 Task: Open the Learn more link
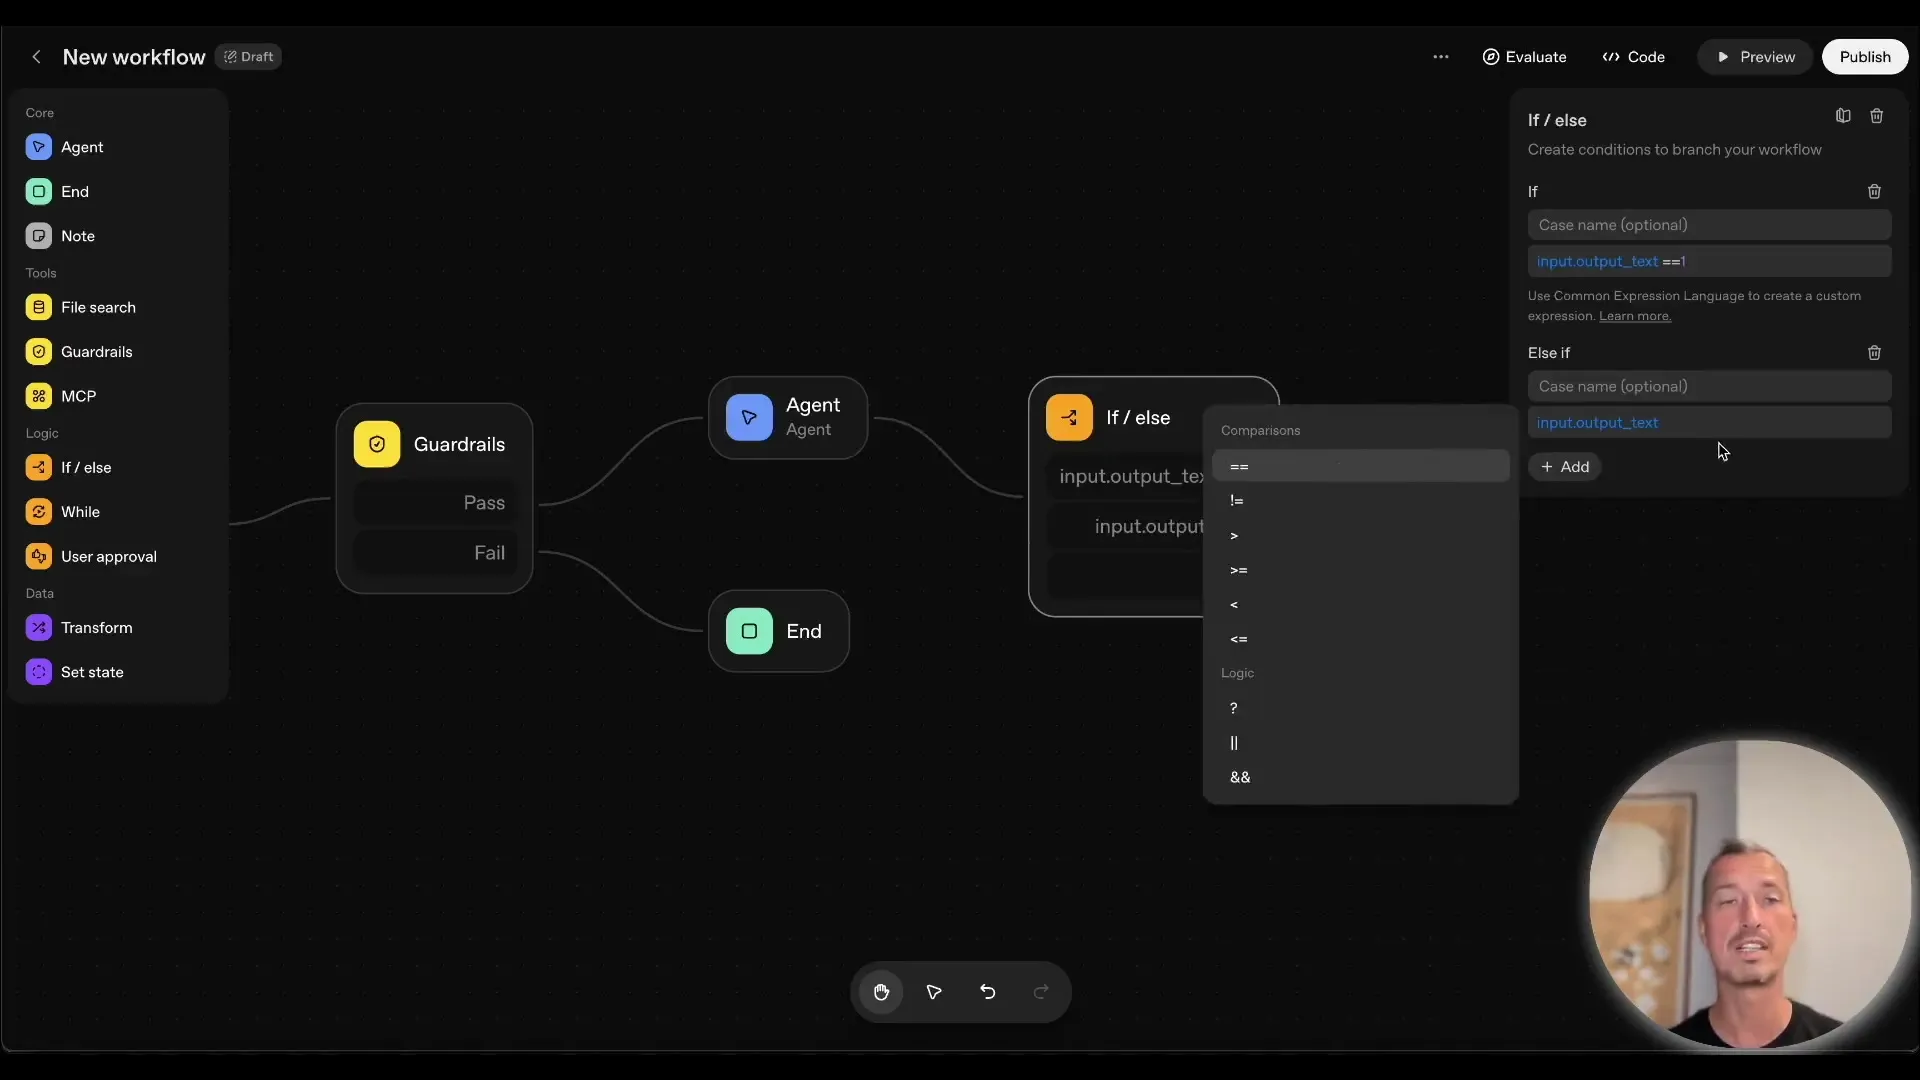click(1634, 316)
